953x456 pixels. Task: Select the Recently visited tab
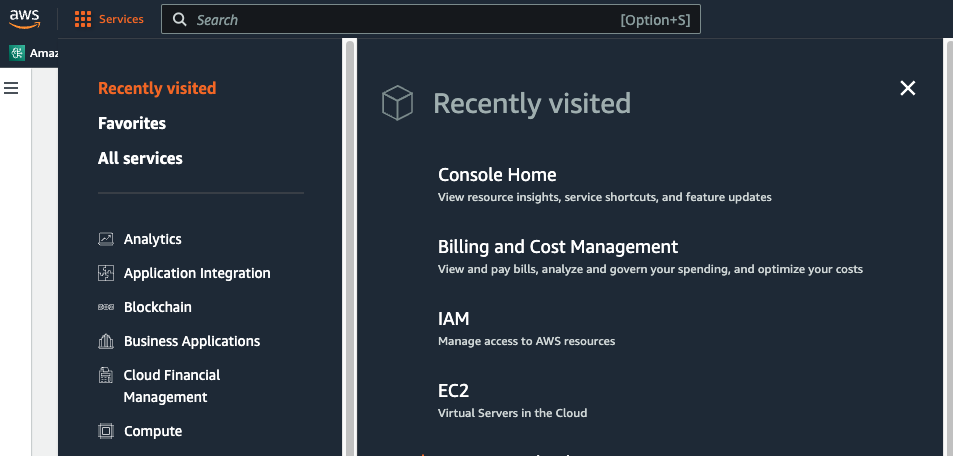point(157,88)
